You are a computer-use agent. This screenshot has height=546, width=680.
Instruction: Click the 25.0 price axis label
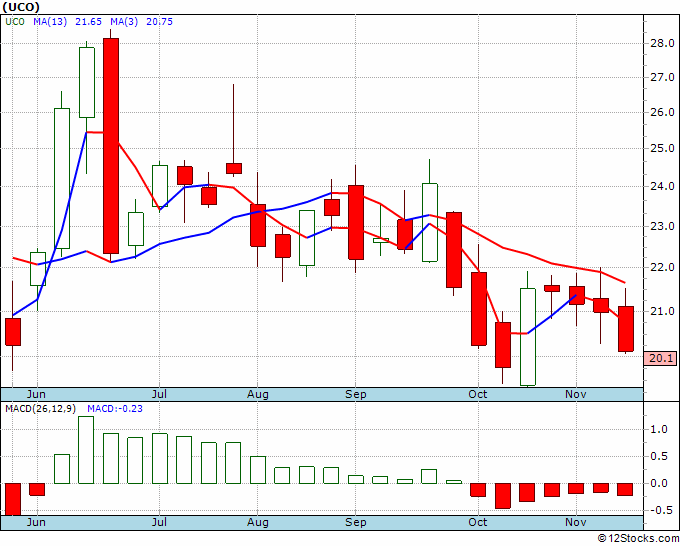(x=662, y=148)
